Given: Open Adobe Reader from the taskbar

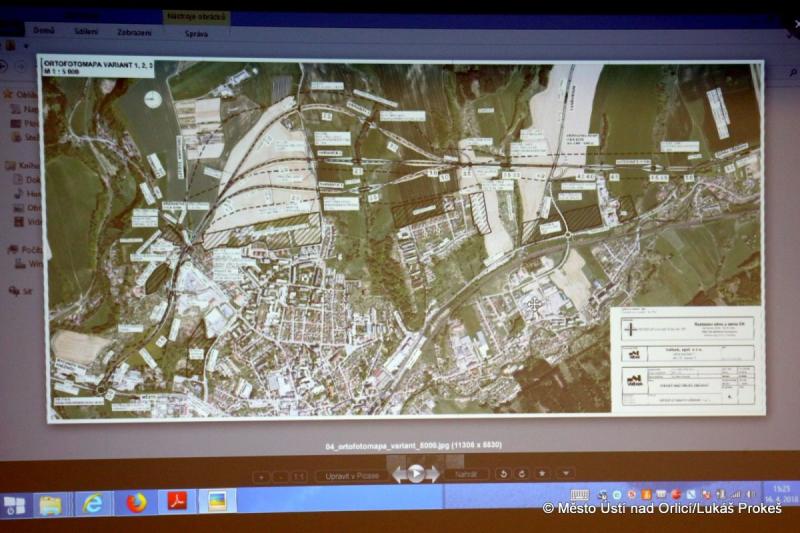Looking at the screenshot, I should (x=177, y=502).
